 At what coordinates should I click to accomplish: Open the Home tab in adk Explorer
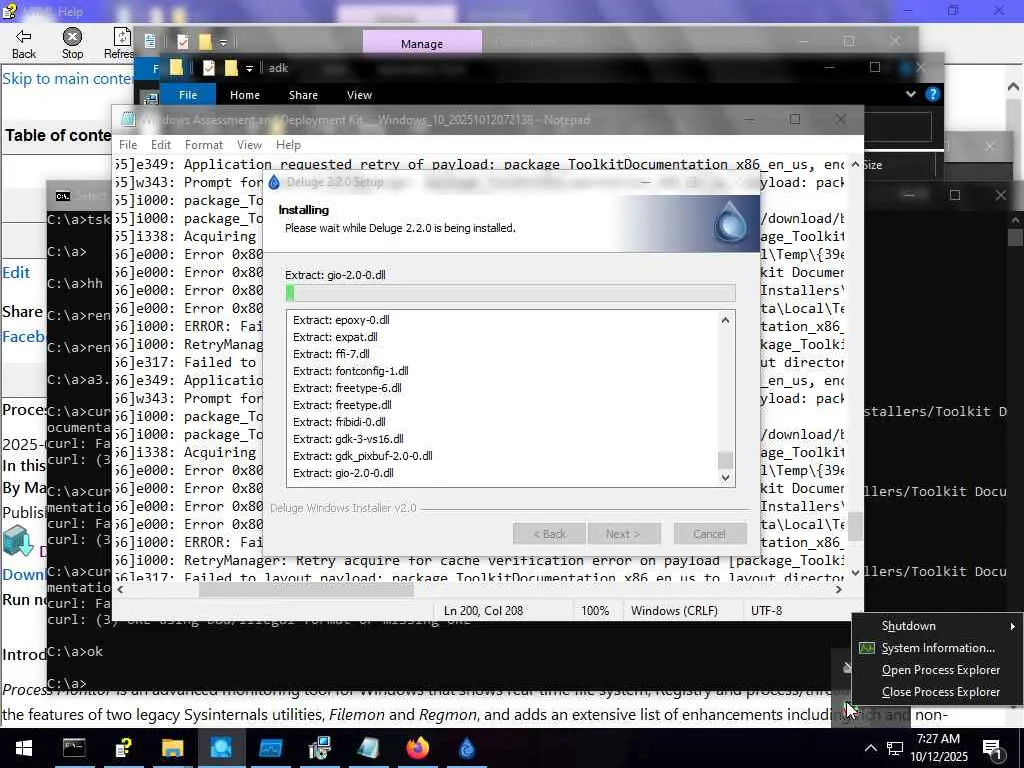click(245, 95)
